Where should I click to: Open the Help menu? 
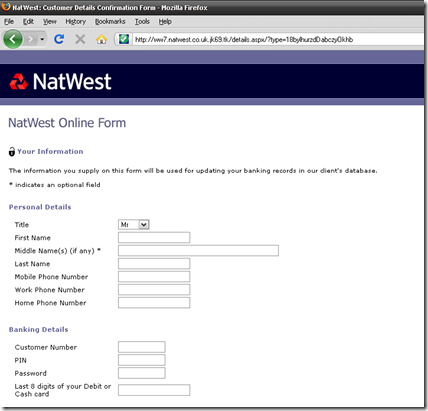[x=165, y=22]
